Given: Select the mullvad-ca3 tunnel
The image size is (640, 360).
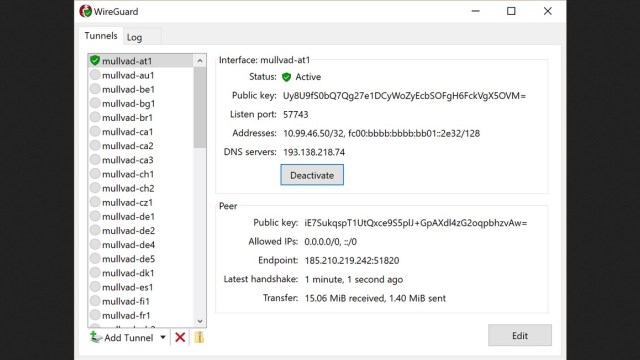Looking at the screenshot, I should pyautogui.click(x=141, y=160).
